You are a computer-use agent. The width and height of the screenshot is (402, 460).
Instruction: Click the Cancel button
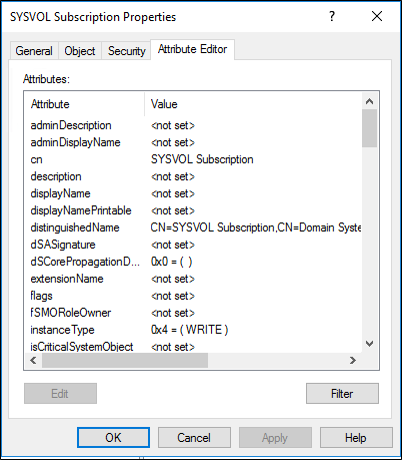click(194, 437)
